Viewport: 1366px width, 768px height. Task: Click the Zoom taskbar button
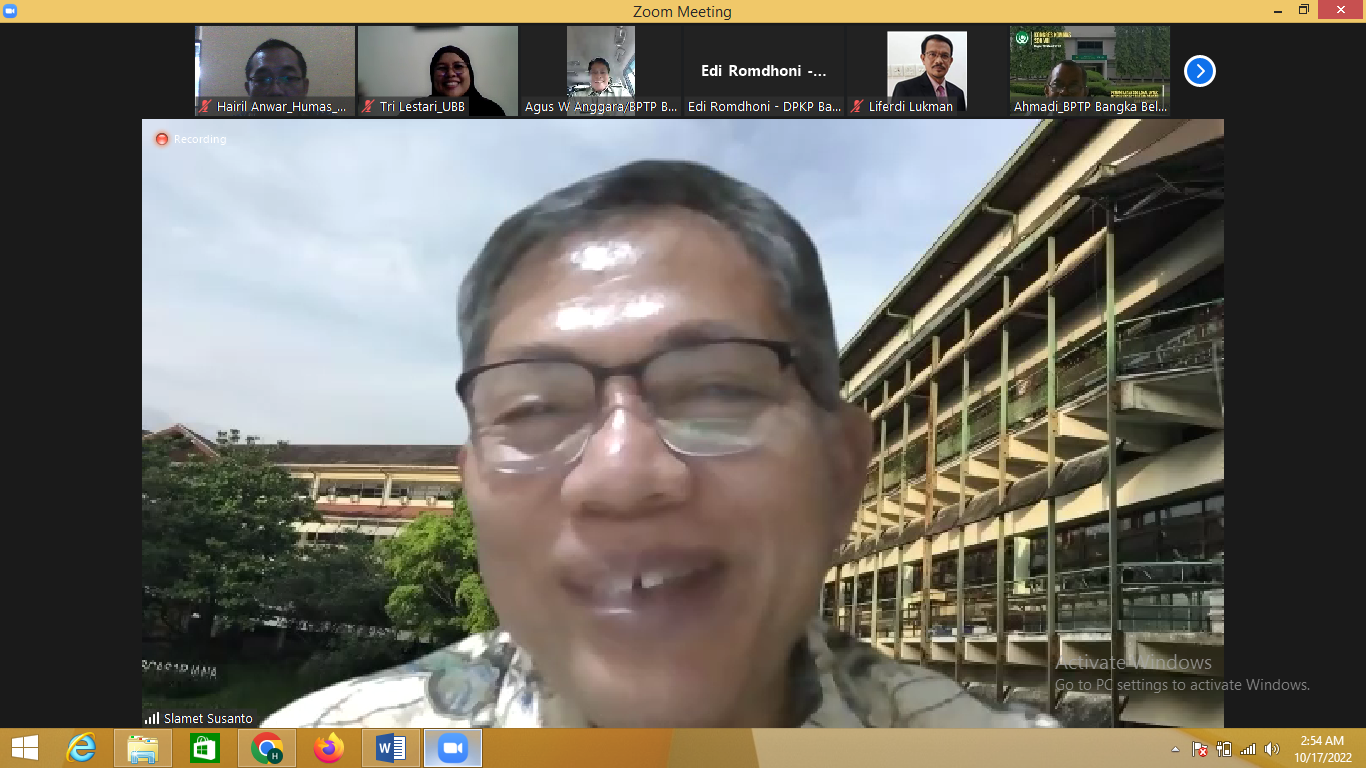453,748
